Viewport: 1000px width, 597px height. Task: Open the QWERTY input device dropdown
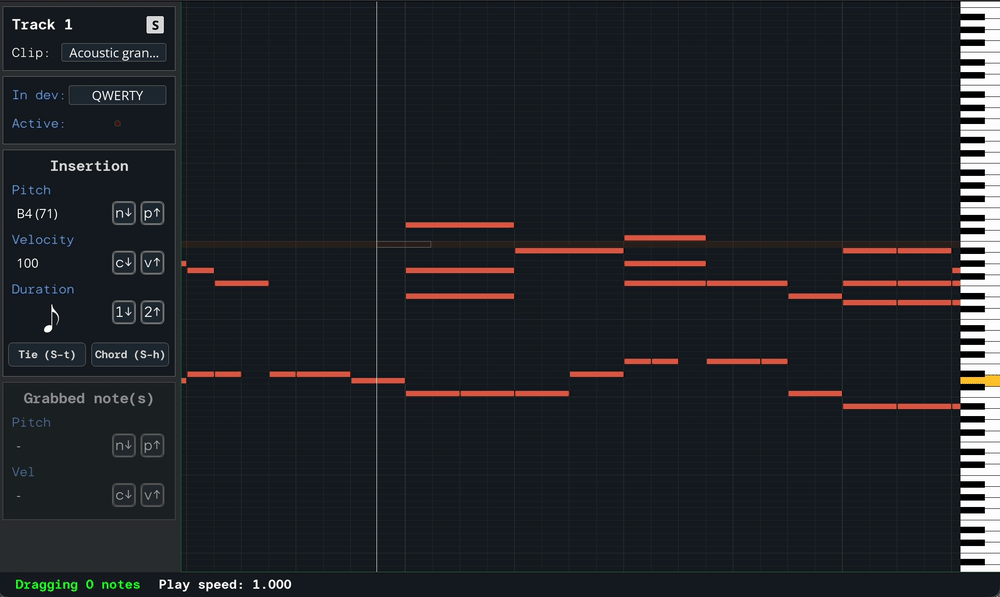(117, 96)
